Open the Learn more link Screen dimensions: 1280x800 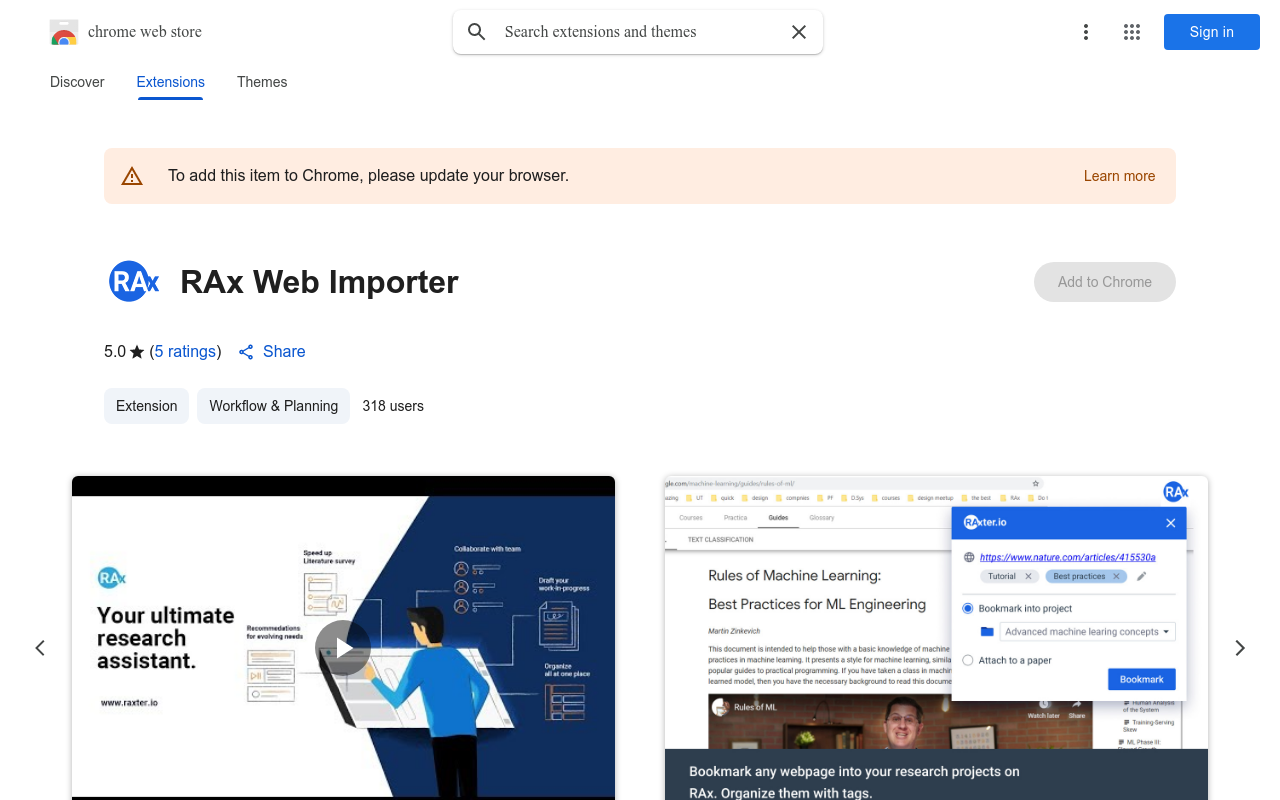1119,176
